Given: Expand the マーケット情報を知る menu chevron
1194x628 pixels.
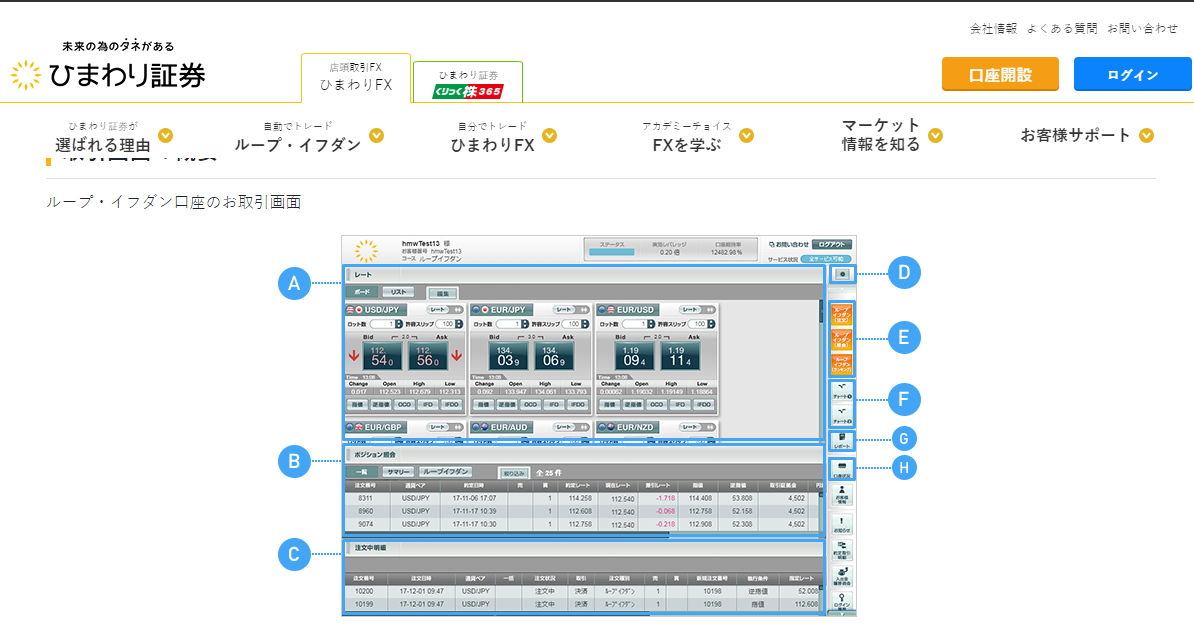Looking at the screenshot, I should click(935, 135).
